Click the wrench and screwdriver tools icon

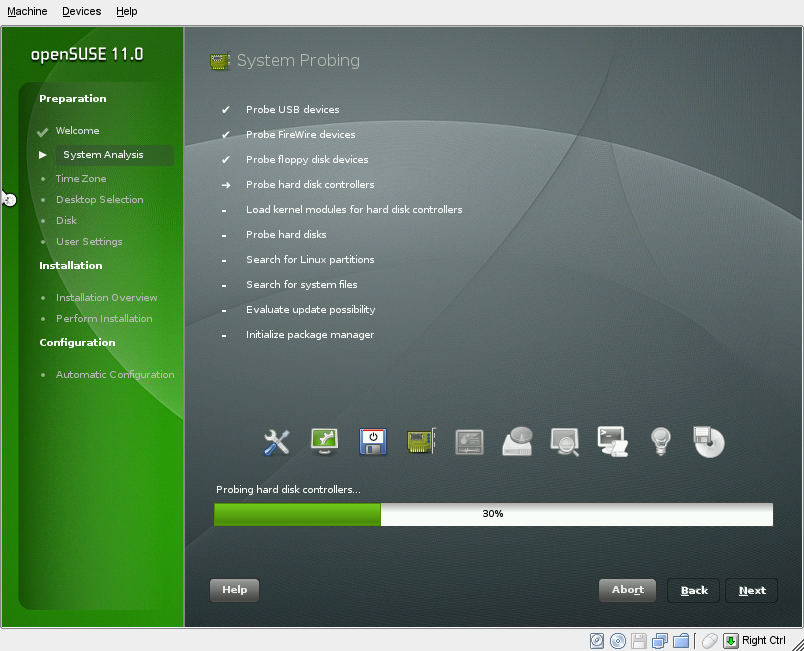click(x=277, y=442)
